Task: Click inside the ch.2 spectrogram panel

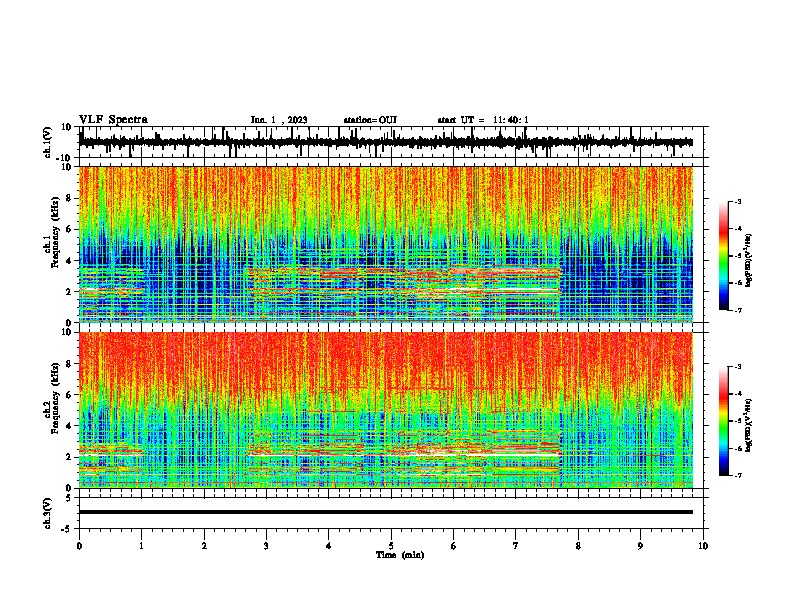Action: pyautogui.click(x=386, y=410)
